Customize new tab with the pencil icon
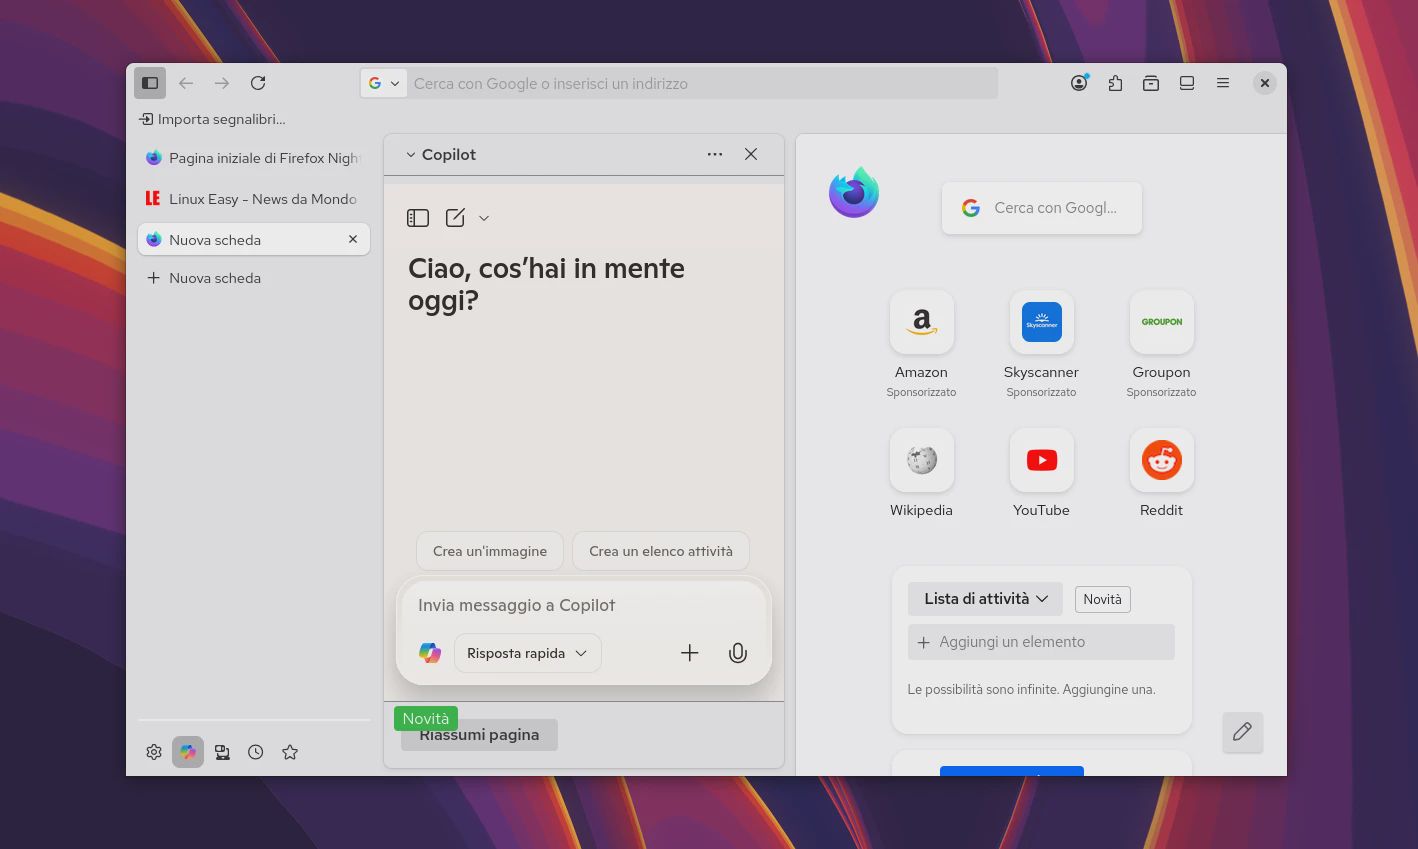1418x849 pixels. 1242,732
